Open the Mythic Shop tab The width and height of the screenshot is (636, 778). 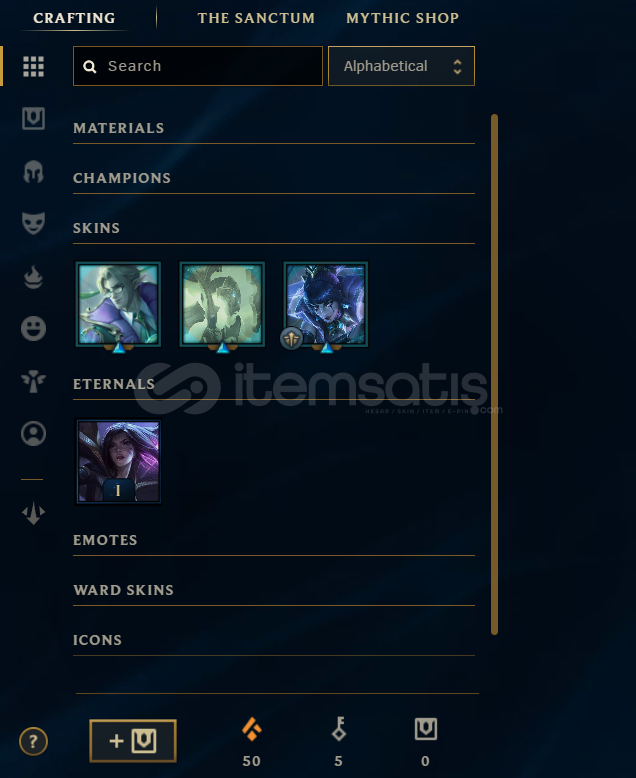[x=402, y=18]
